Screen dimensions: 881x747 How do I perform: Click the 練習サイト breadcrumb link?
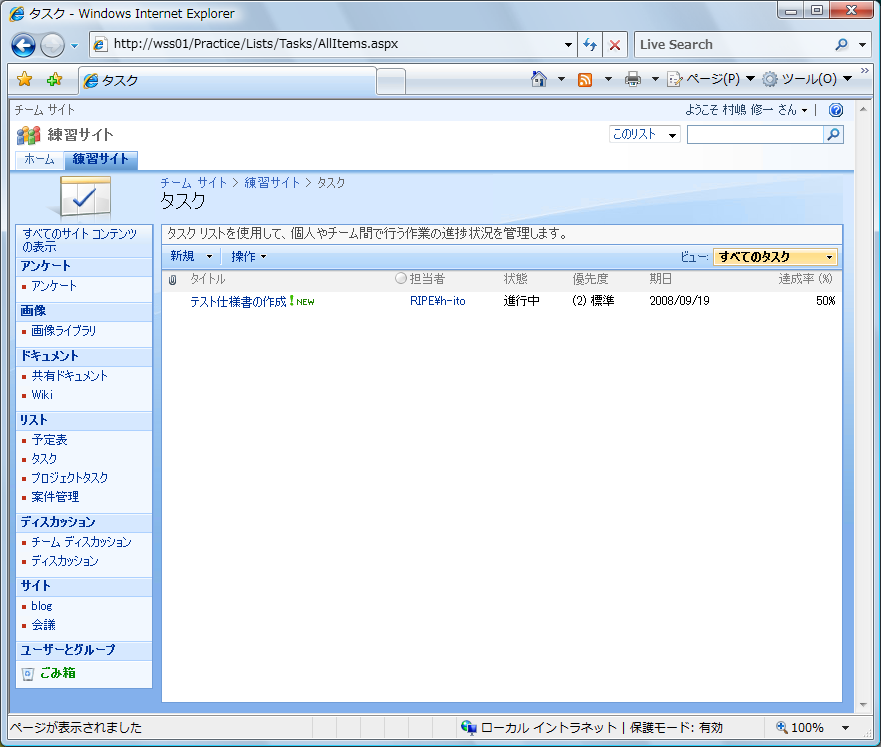(x=273, y=183)
